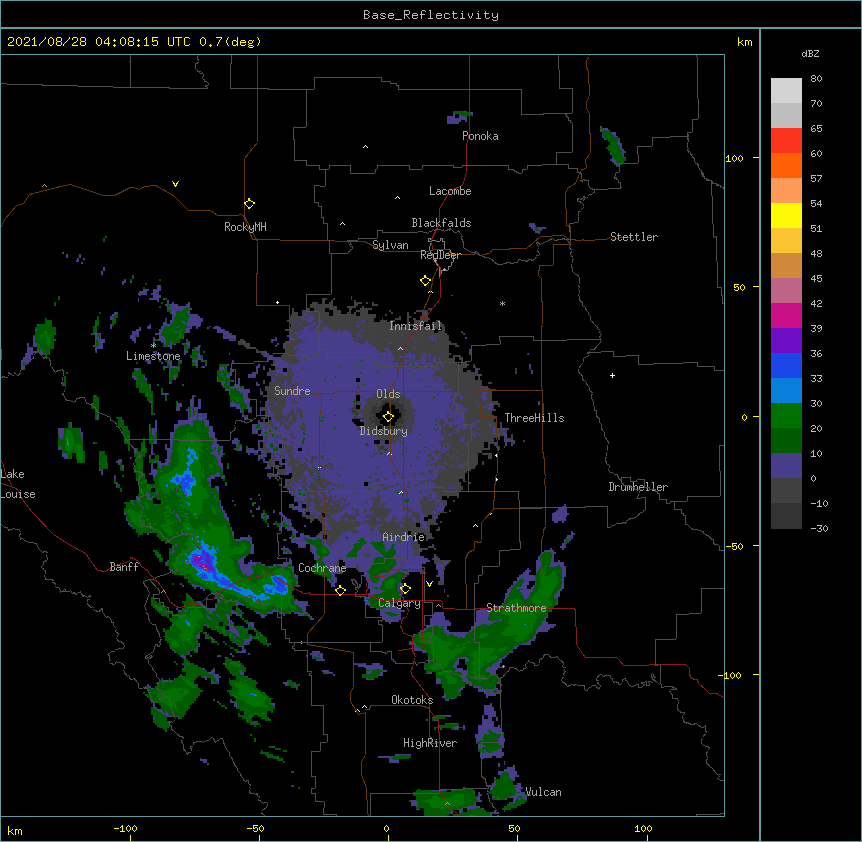Viewport: 862px width, 842px height.
Task: Pick the purple swatch between 39 and 36
Action: [786, 341]
